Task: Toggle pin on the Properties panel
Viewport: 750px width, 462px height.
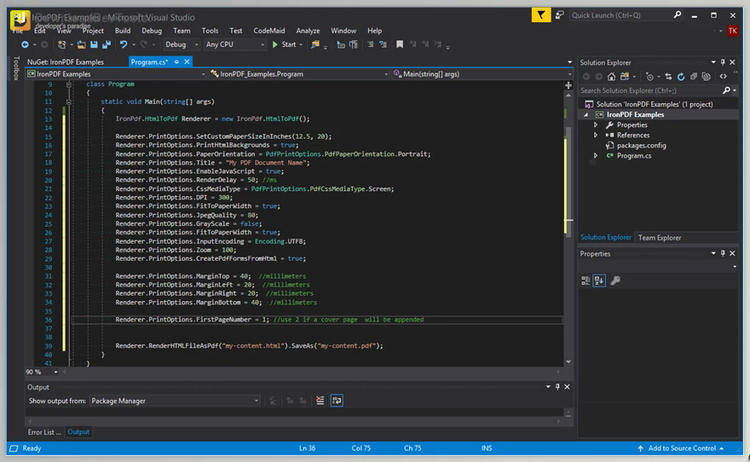Action: pyautogui.click(x=723, y=253)
